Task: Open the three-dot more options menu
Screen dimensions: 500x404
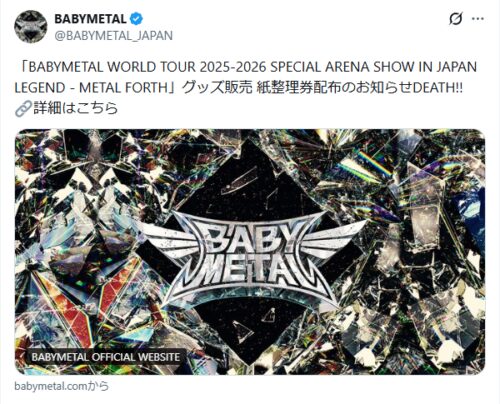Action: (478, 19)
